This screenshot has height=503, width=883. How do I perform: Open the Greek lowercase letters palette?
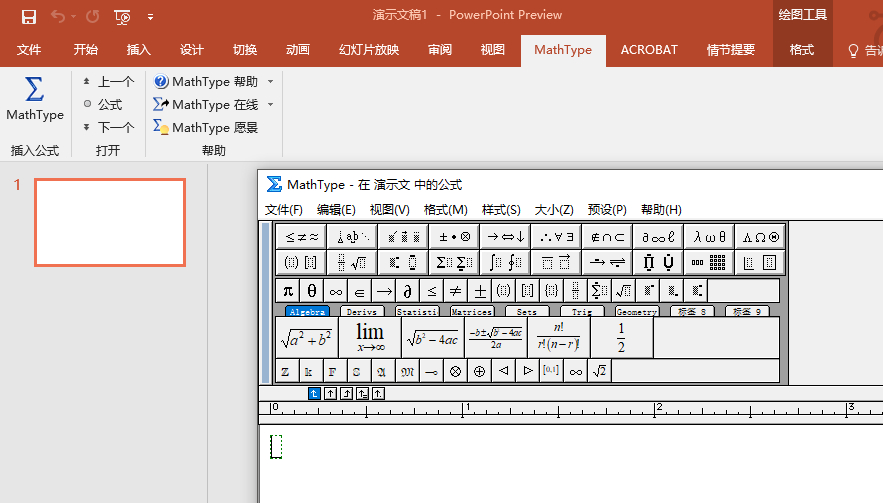(x=710, y=237)
